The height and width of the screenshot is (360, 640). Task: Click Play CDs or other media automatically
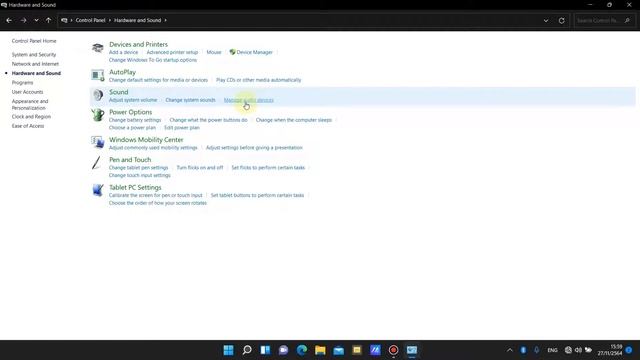tap(258, 80)
